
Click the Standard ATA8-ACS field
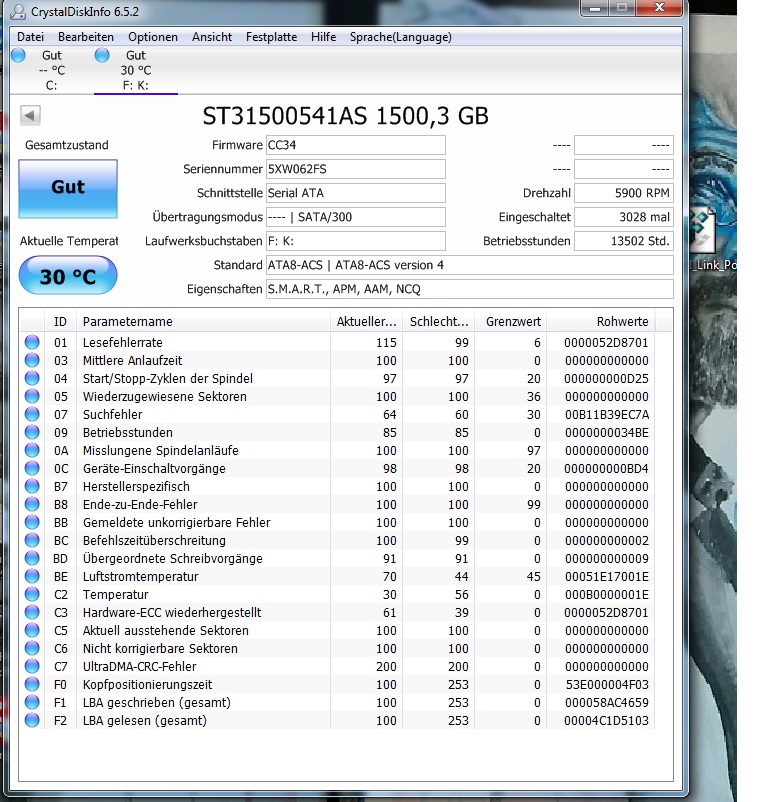click(x=469, y=265)
